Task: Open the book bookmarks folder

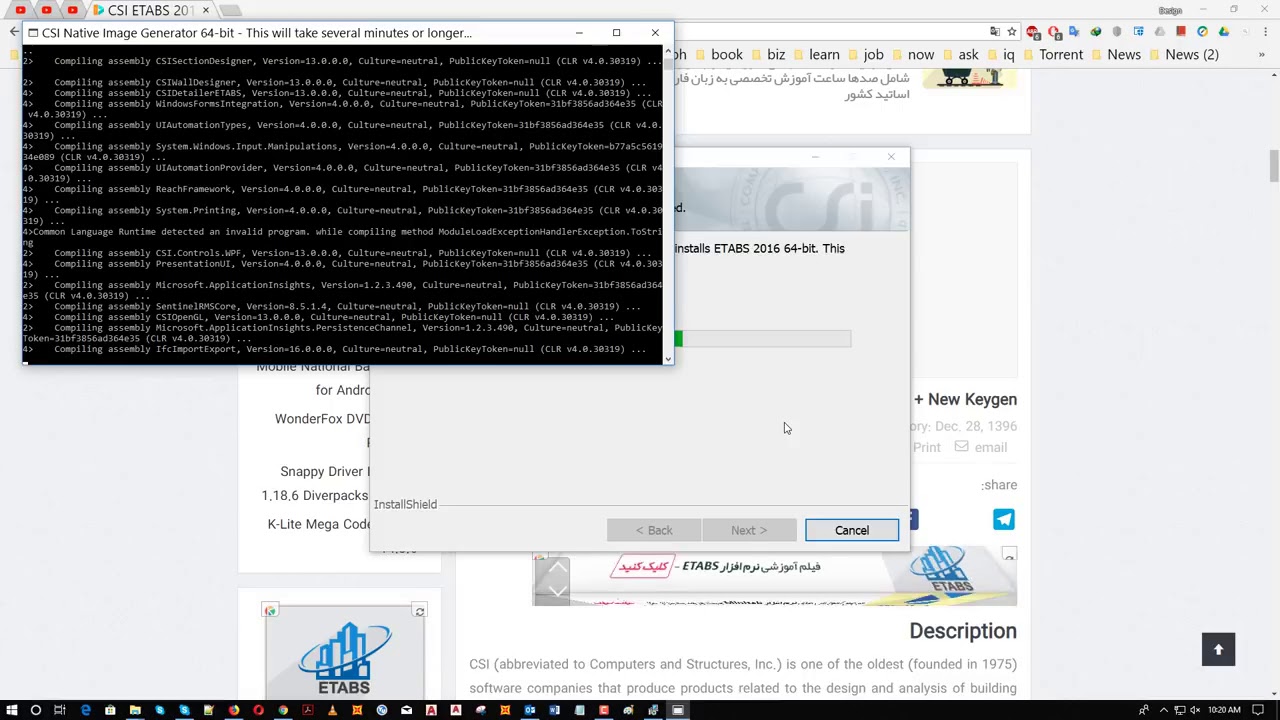Action: (718, 54)
